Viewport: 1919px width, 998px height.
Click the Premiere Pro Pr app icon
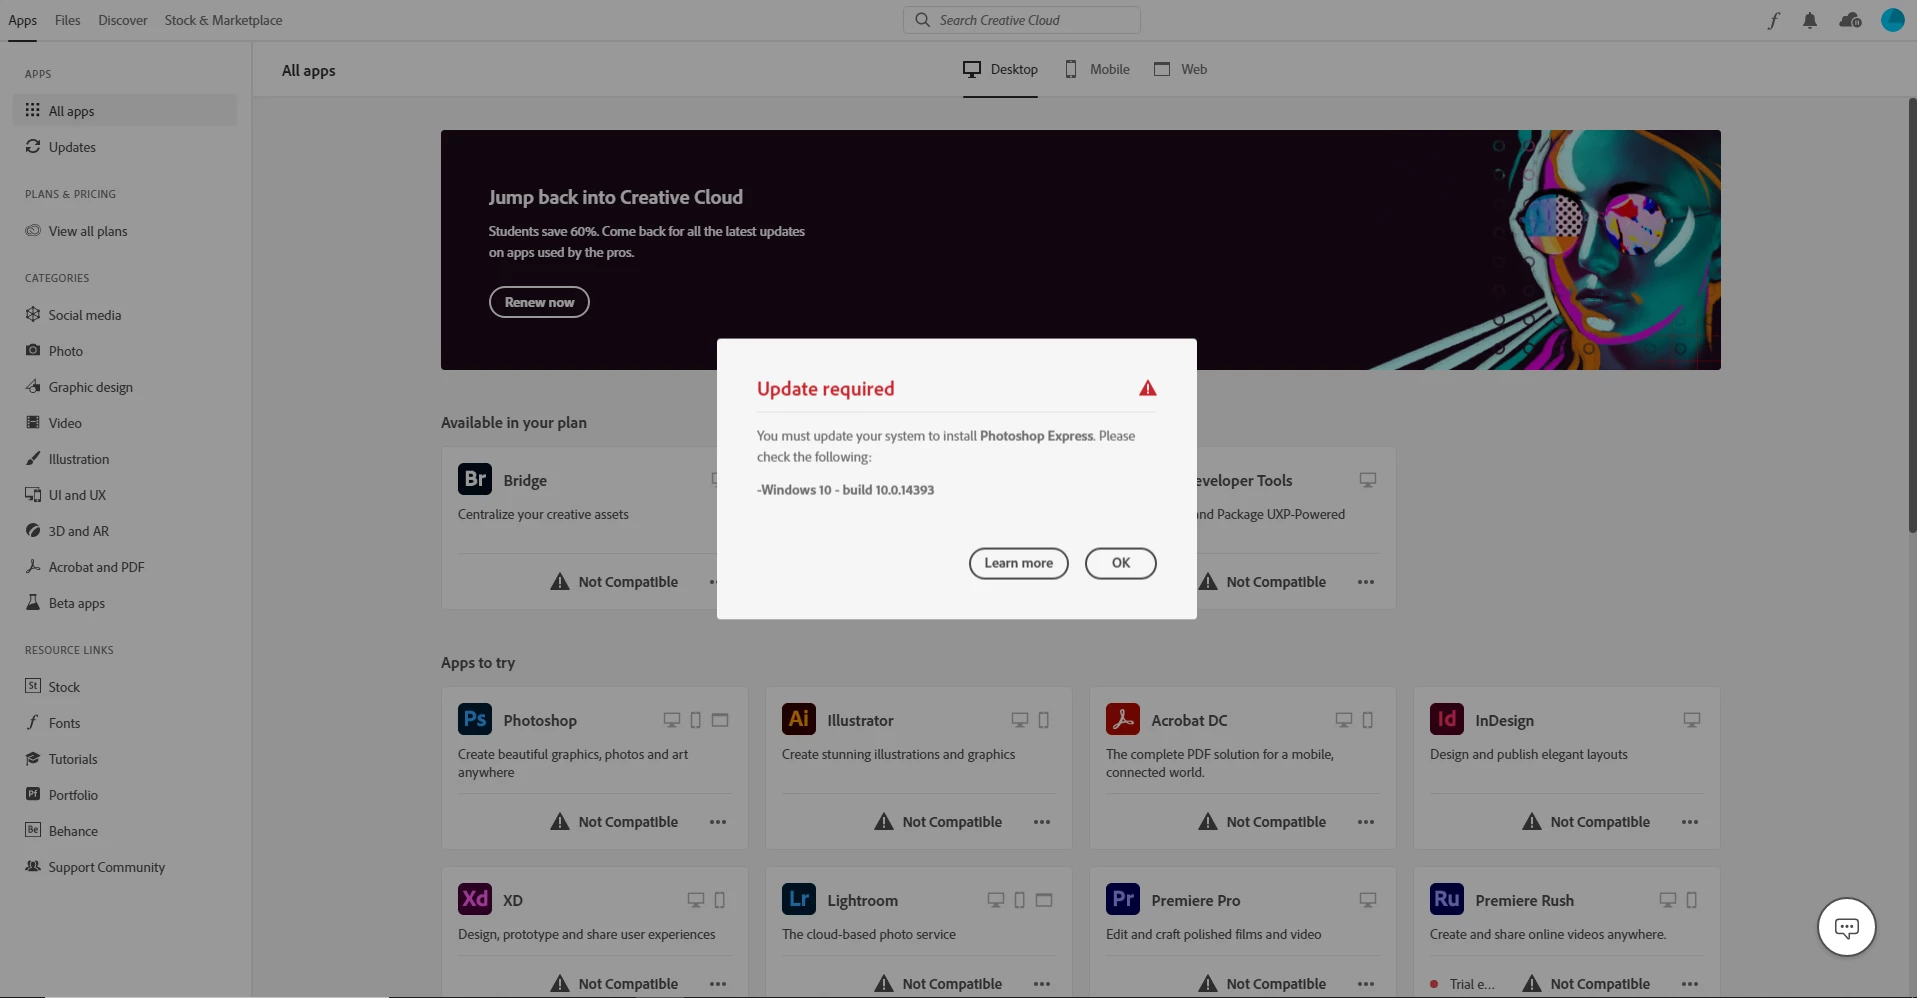[1123, 899]
